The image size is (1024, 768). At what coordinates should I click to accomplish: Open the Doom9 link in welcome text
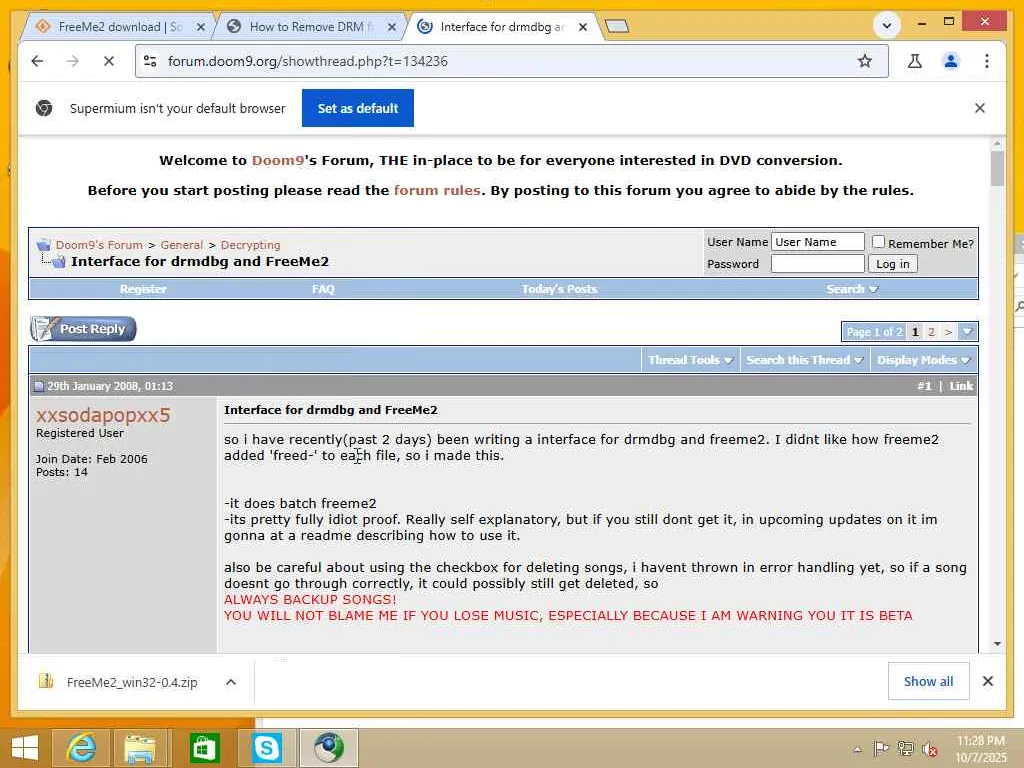click(278, 161)
